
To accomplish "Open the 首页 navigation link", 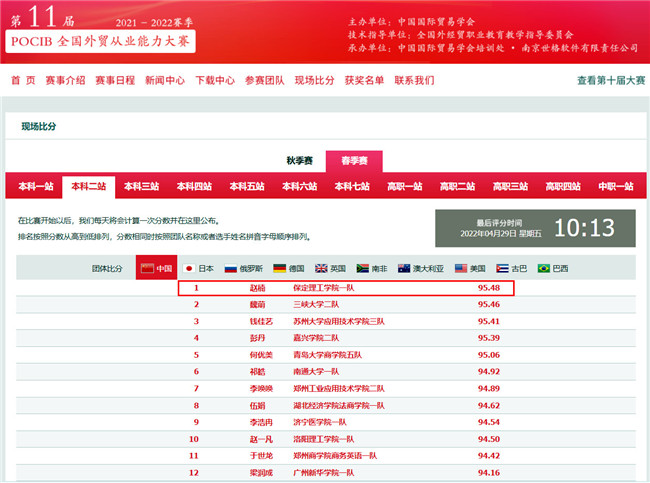I will (23, 80).
